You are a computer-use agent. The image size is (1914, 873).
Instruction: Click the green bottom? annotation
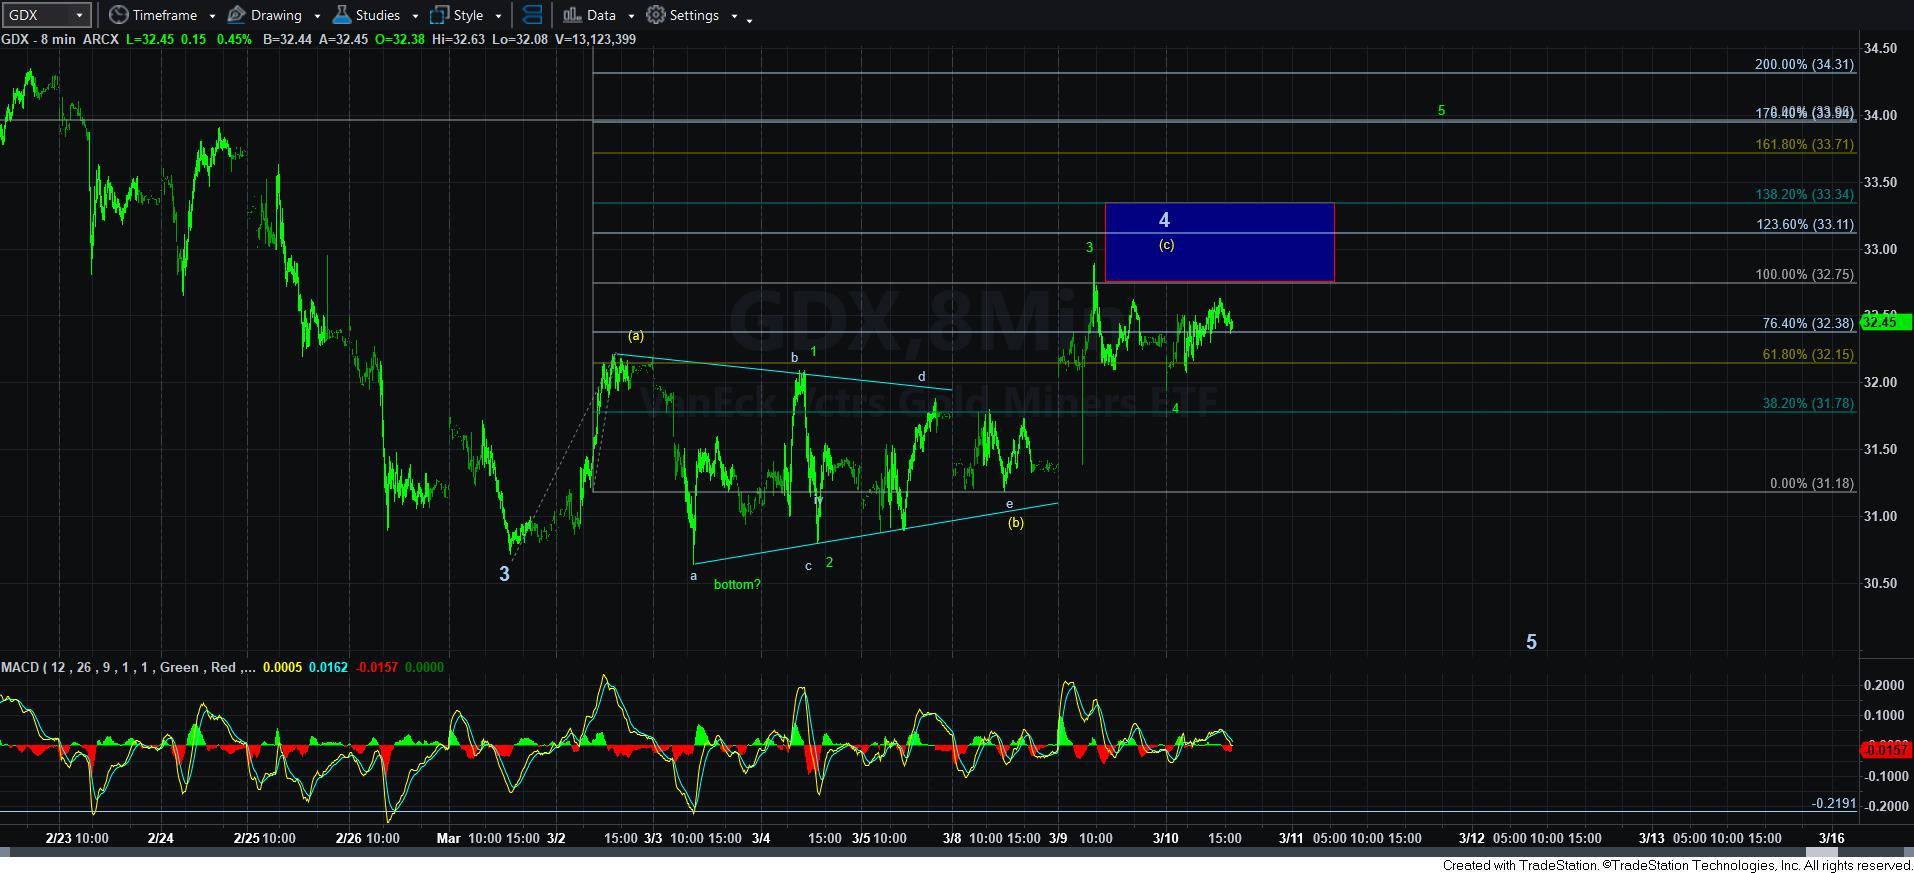737,584
